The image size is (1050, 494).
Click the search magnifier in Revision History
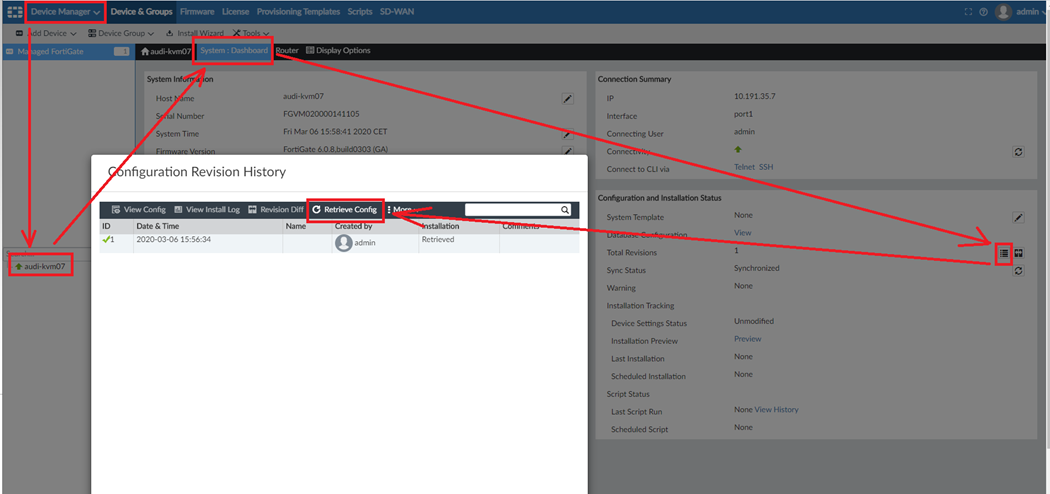tap(565, 210)
